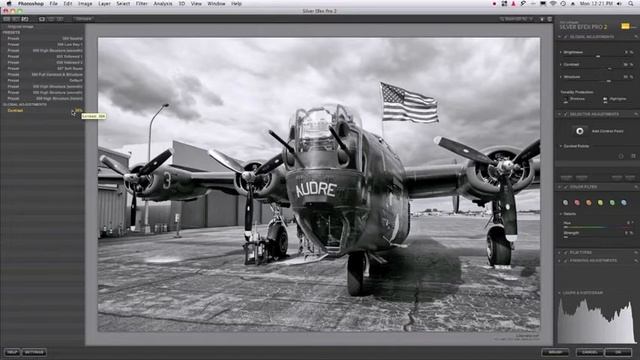The width and height of the screenshot is (640, 360).
Task: Expand the Structure sub-sliders
Action: pyautogui.click(x=561, y=77)
